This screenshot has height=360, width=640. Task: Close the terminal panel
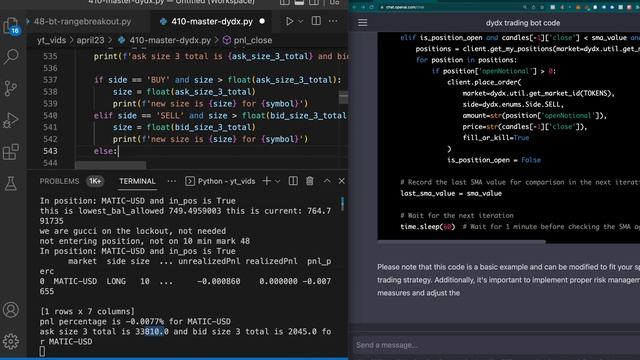coord(342,181)
